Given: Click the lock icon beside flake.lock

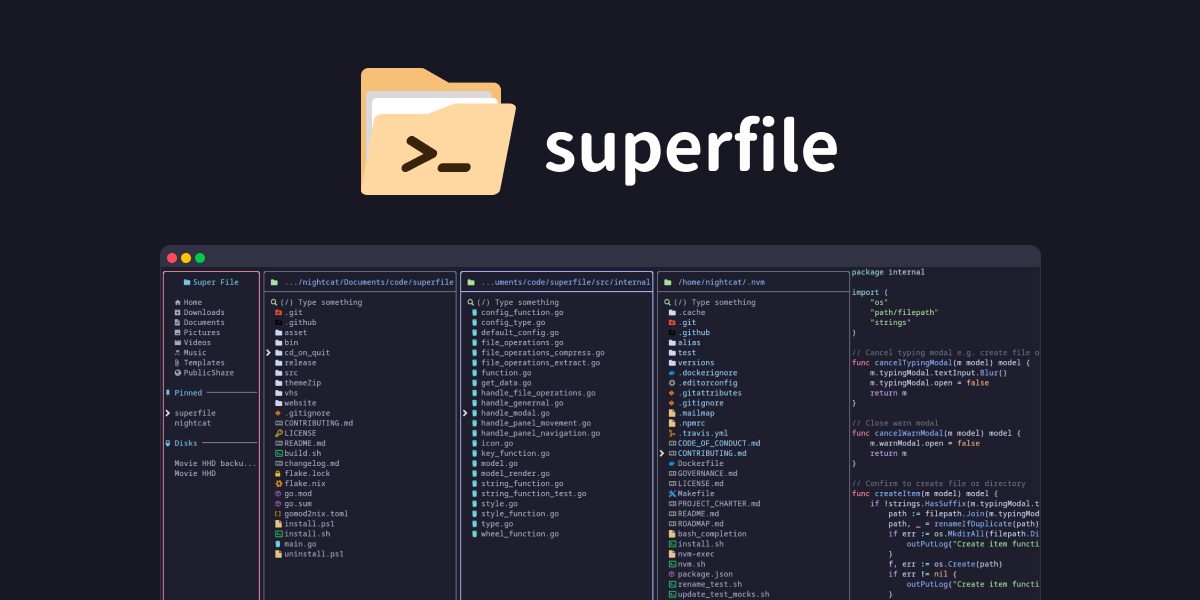Looking at the screenshot, I should tap(279, 473).
